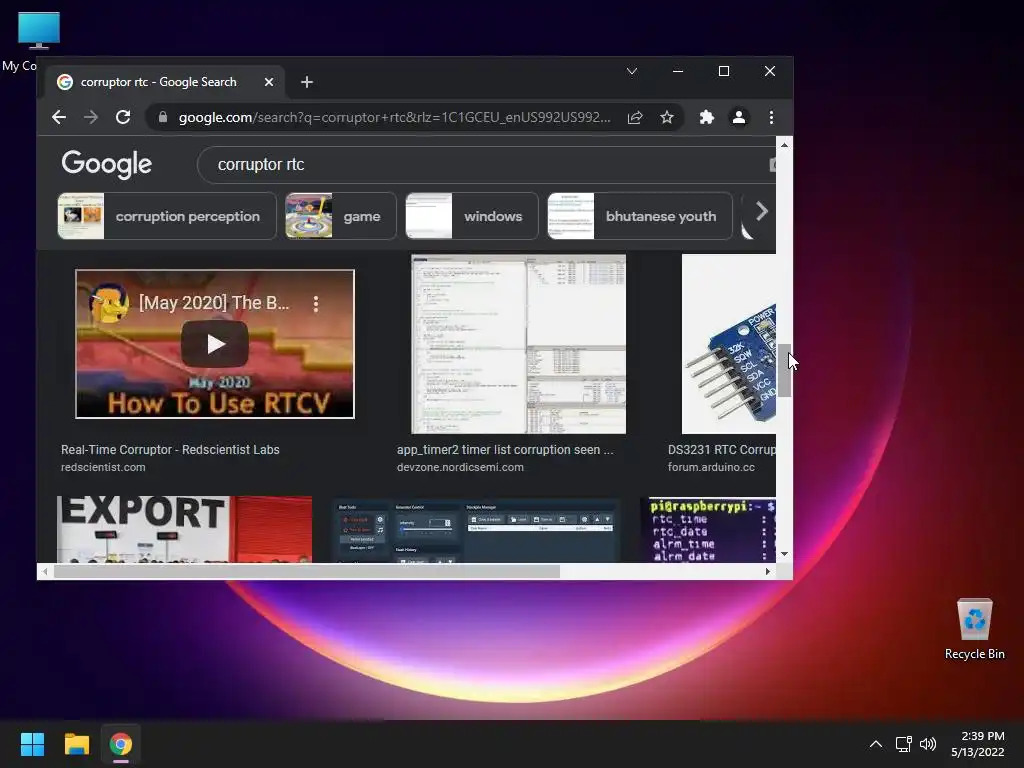The height and width of the screenshot is (768, 1024).
Task: Click the horizontal scrollbar thumb
Action: [307, 571]
